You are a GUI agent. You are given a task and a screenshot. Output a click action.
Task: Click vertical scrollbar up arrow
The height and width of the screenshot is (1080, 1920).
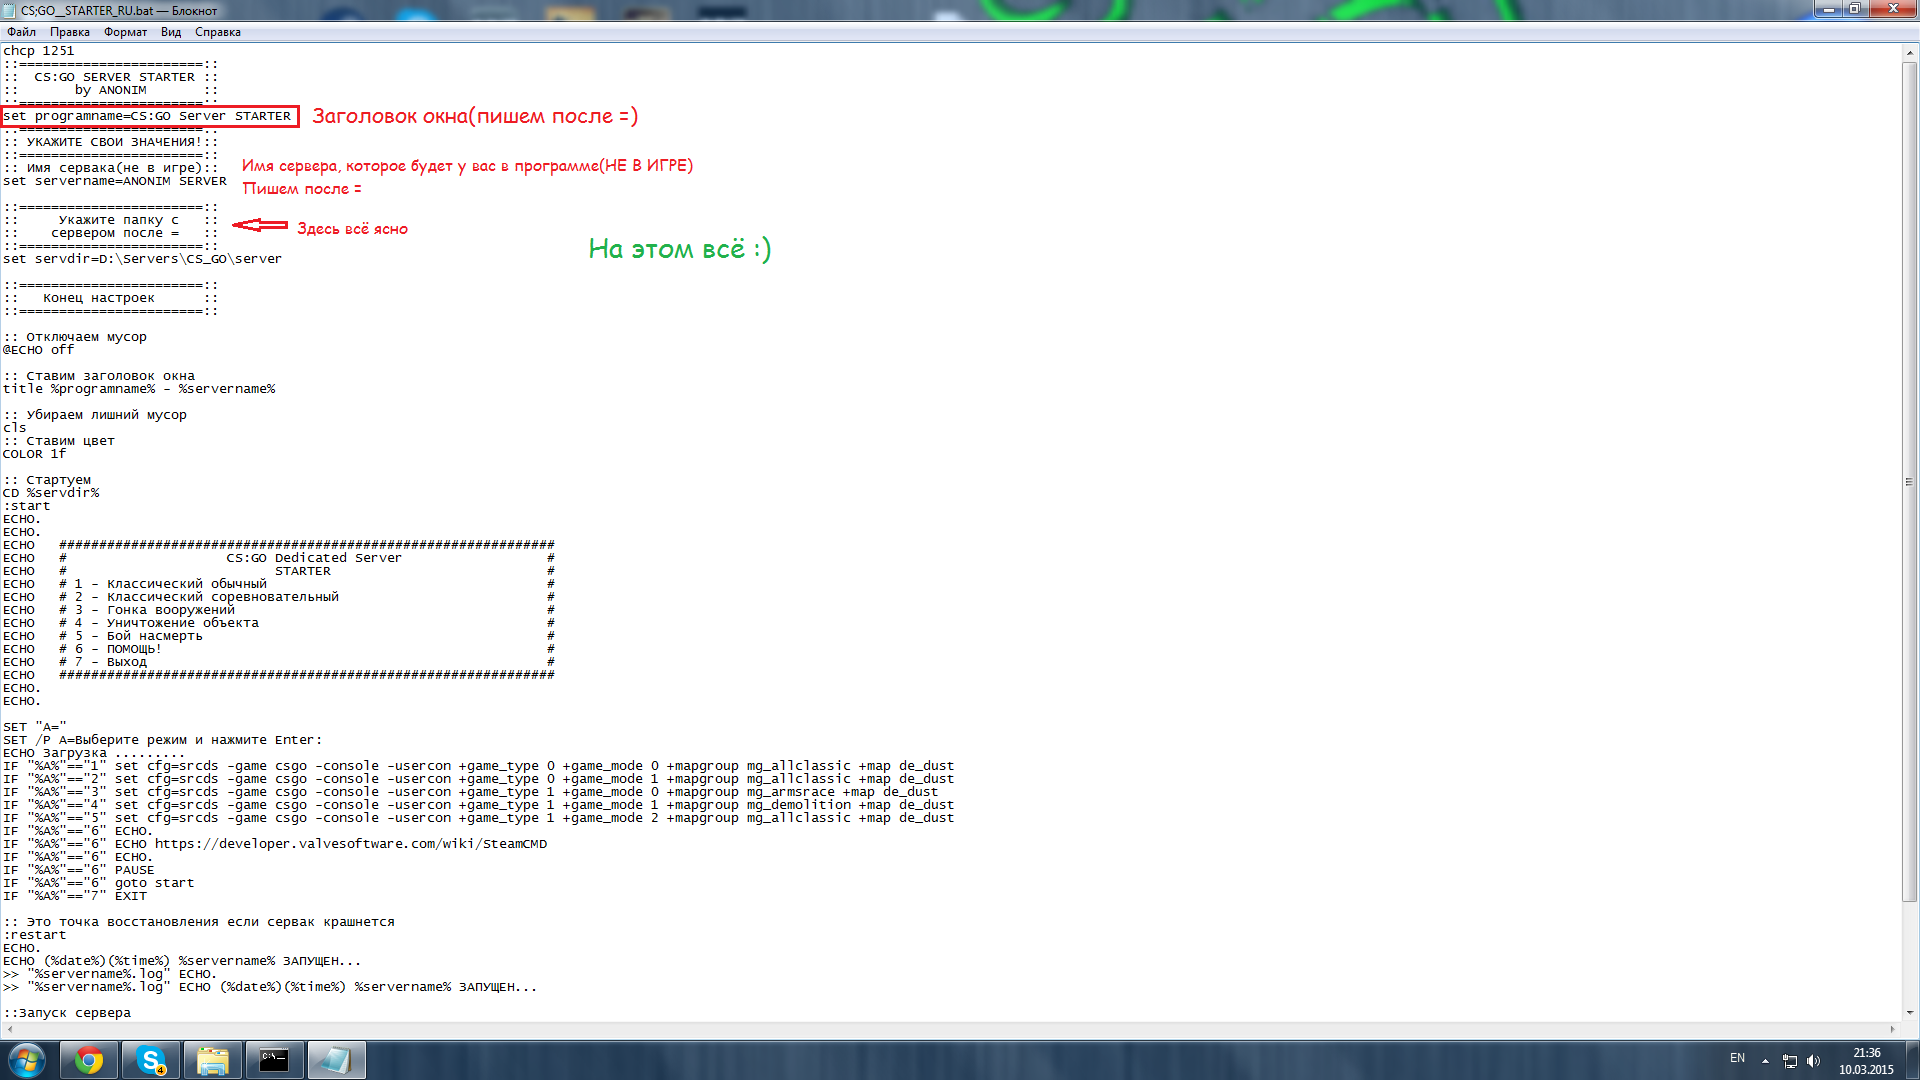pos(1910,52)
